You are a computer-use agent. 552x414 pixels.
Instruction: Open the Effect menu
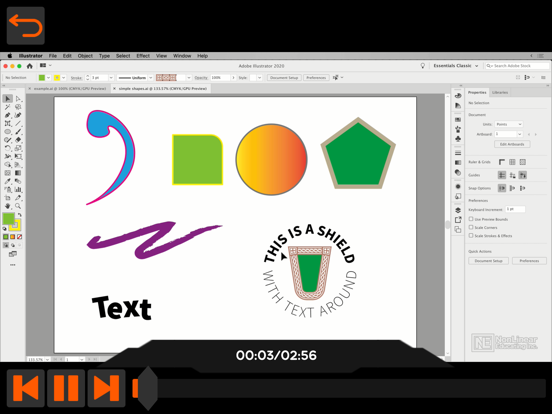click(143, 56)
